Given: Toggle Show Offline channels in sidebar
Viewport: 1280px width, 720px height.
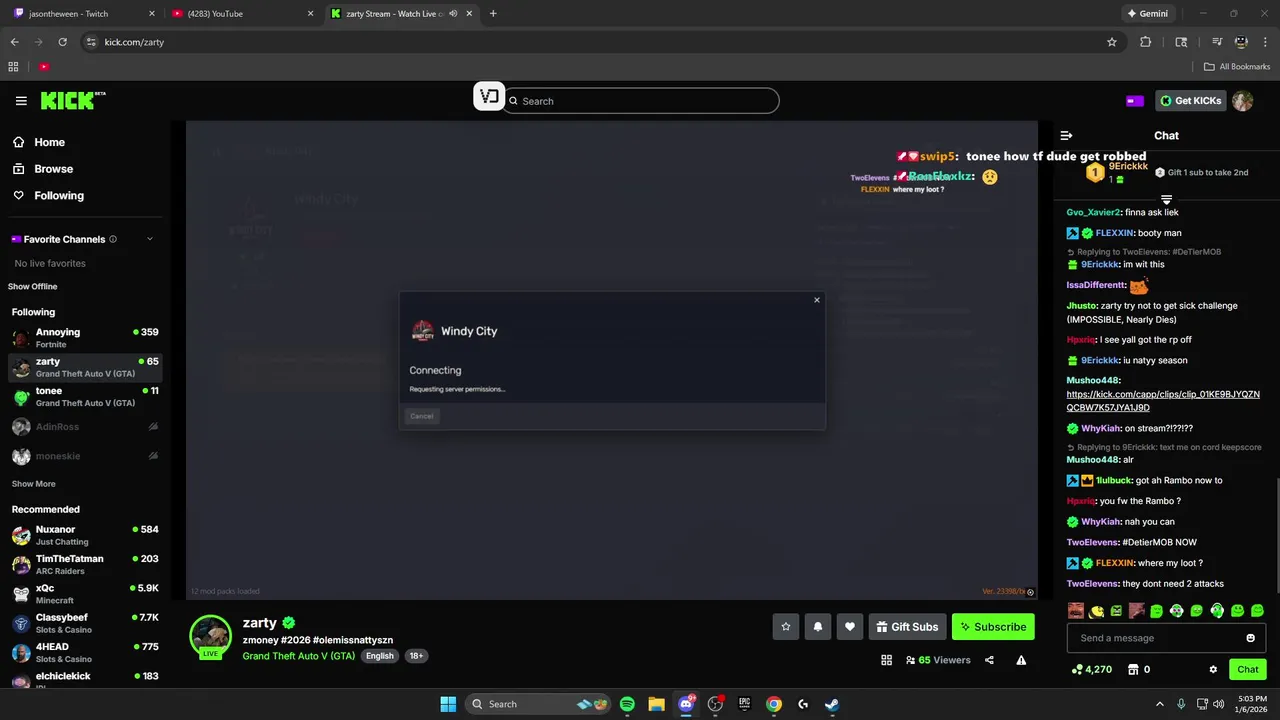Looking at the screenshot, I should (33, 287).
